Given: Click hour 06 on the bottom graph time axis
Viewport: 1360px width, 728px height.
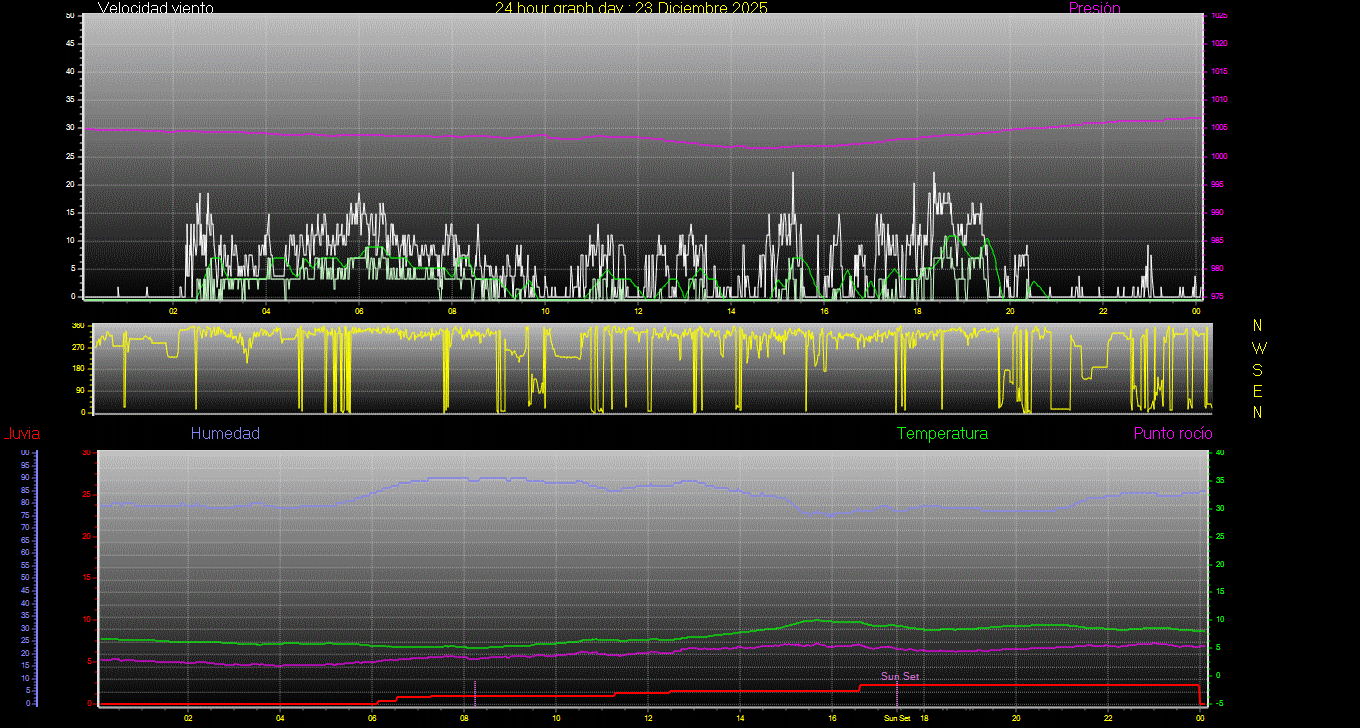Looking at the screenshot, I should point(372,719).
